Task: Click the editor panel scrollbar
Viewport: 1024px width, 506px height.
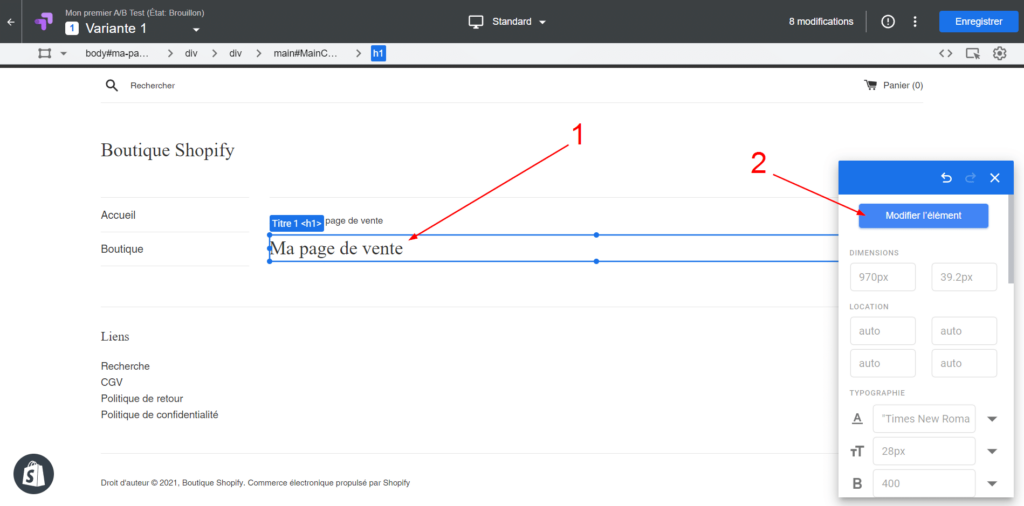Action: pos(1011,239)
